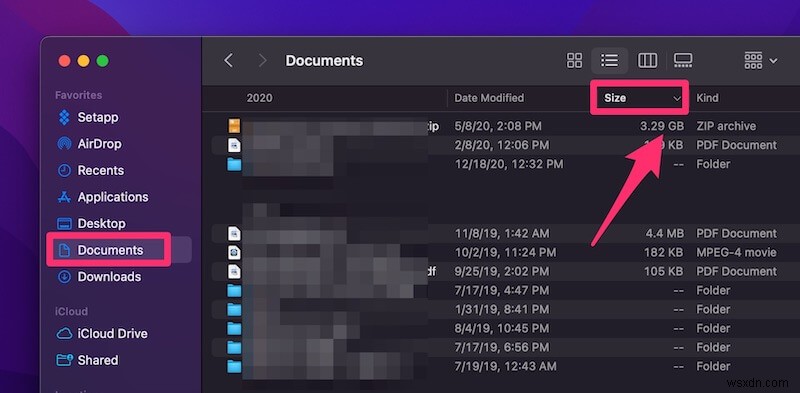The image size is (800, 393).
Task: Go forward using the right chevron
Action: pyautogui.click(x=263, y=61)
